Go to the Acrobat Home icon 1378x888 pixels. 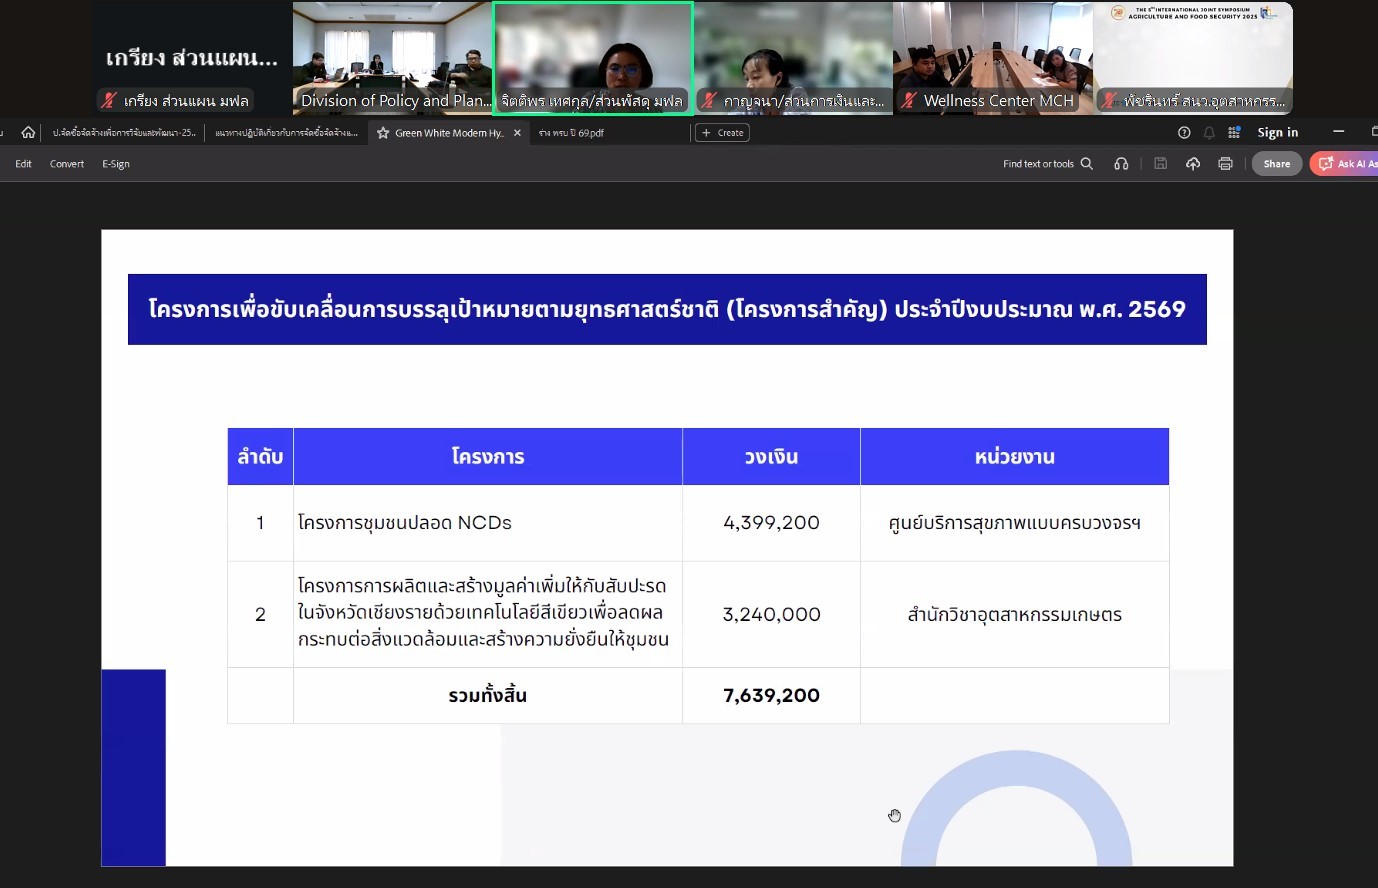28,132
